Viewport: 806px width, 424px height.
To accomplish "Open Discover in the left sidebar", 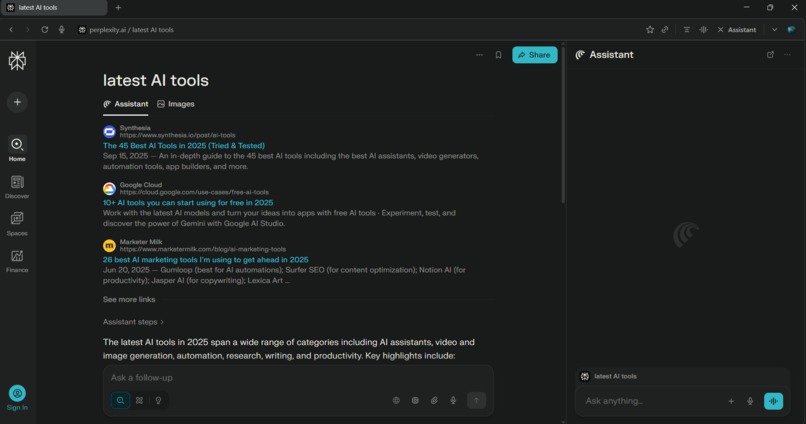I will point(17,187).
